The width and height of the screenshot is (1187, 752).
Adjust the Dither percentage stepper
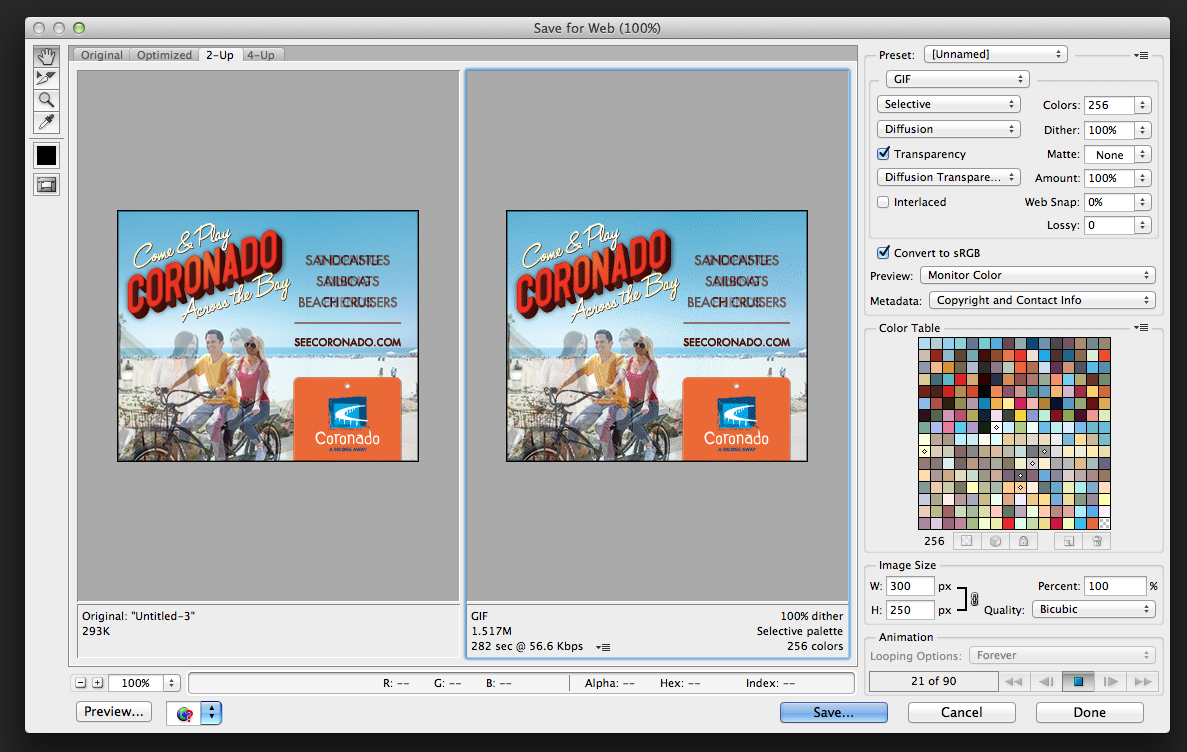pos(1143,130)
